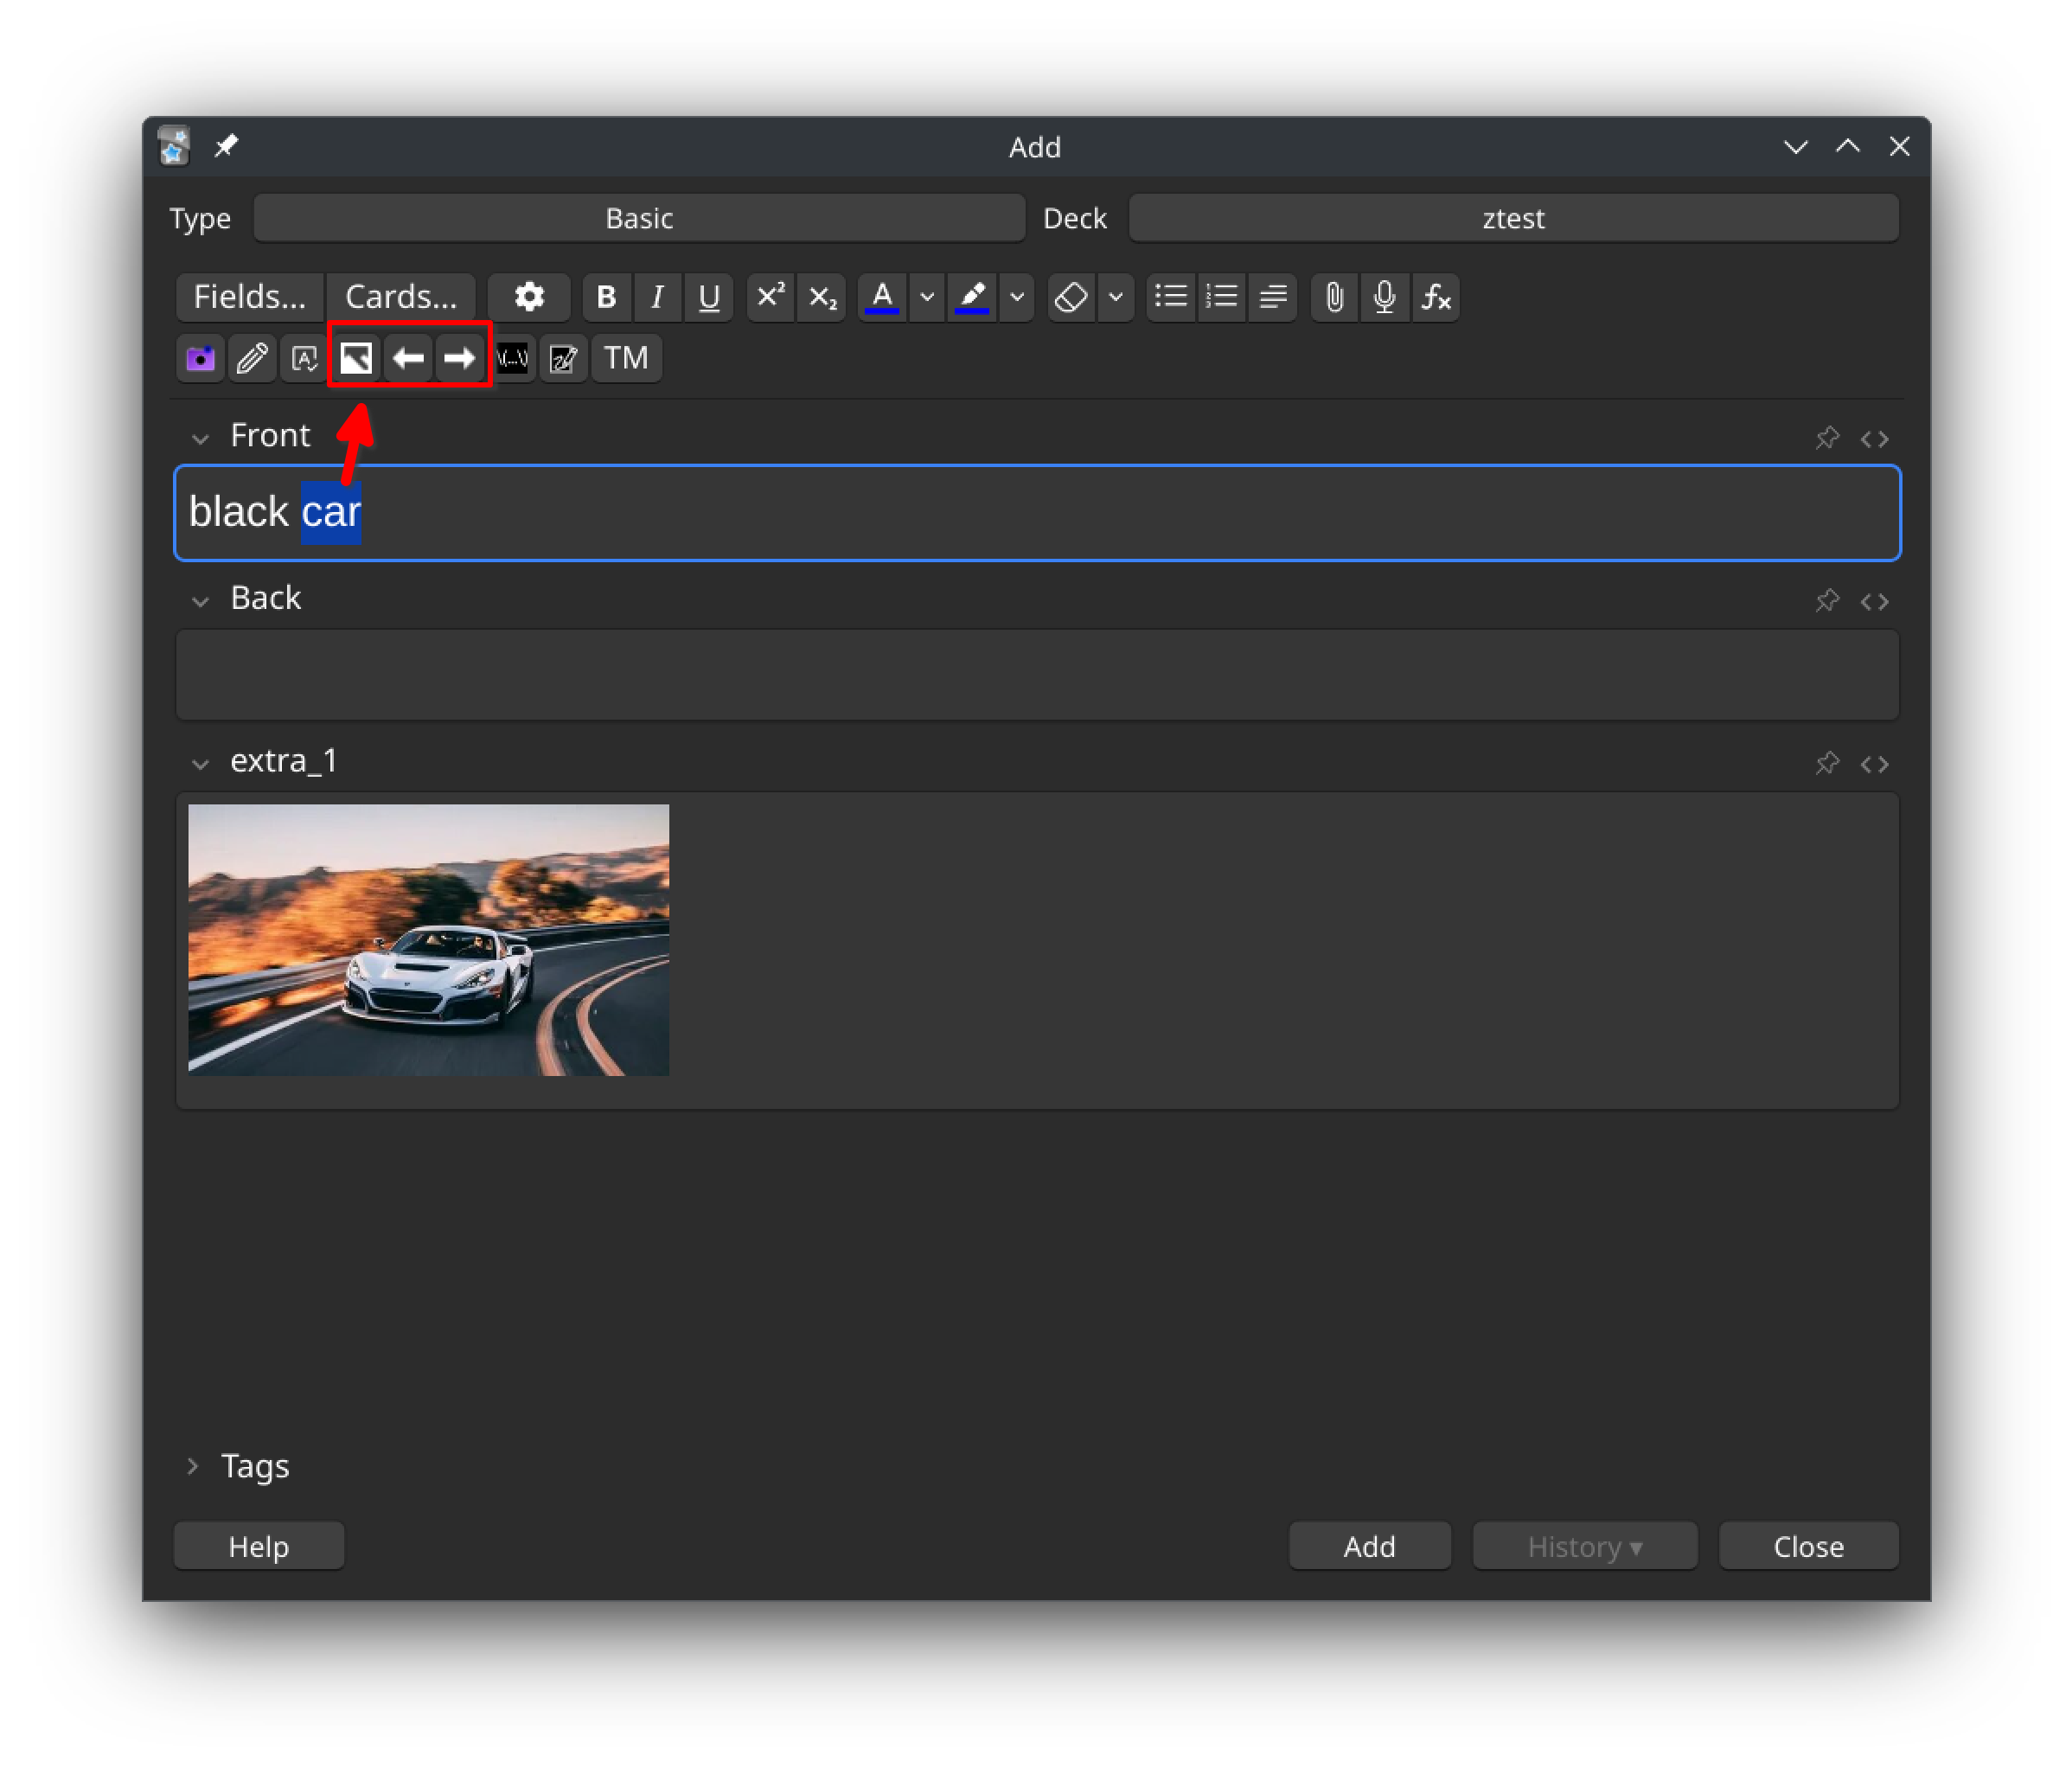The width and height of the screenshot is (2072, 1768).
Task: Toggle italic formatting
Action: (x=657, y=296)
